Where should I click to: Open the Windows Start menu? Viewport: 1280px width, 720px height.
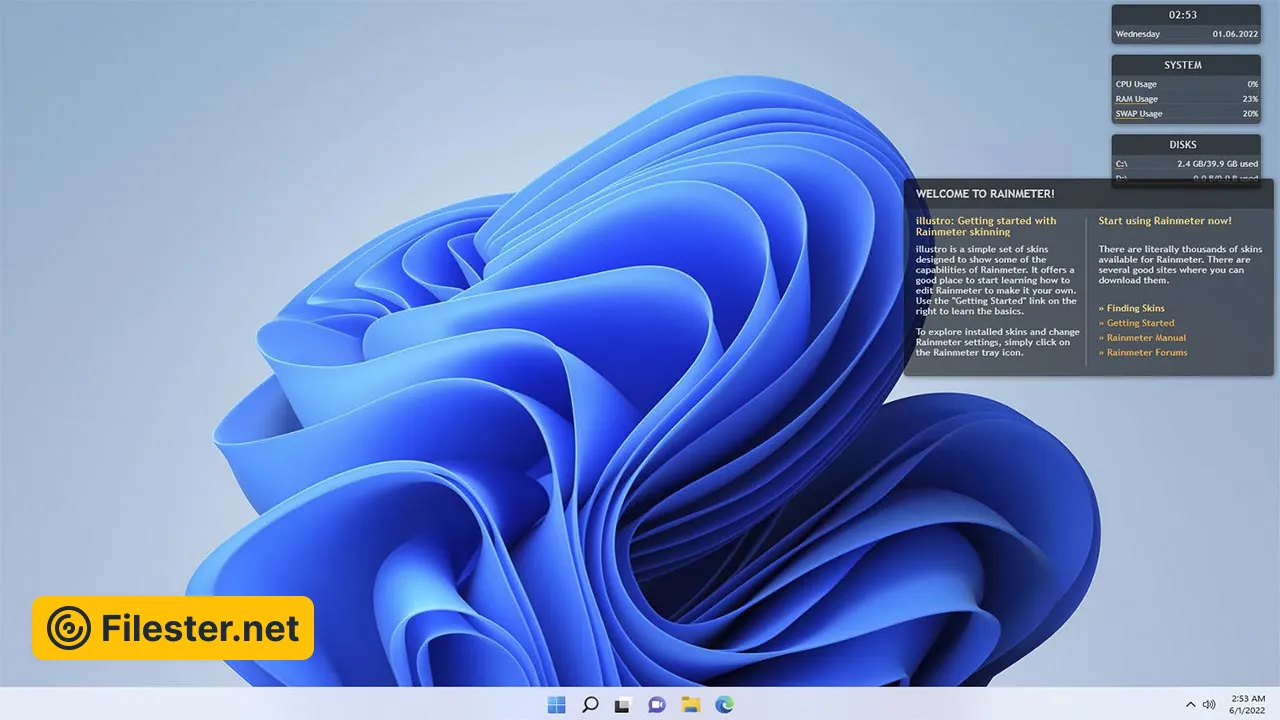point(556,705)
